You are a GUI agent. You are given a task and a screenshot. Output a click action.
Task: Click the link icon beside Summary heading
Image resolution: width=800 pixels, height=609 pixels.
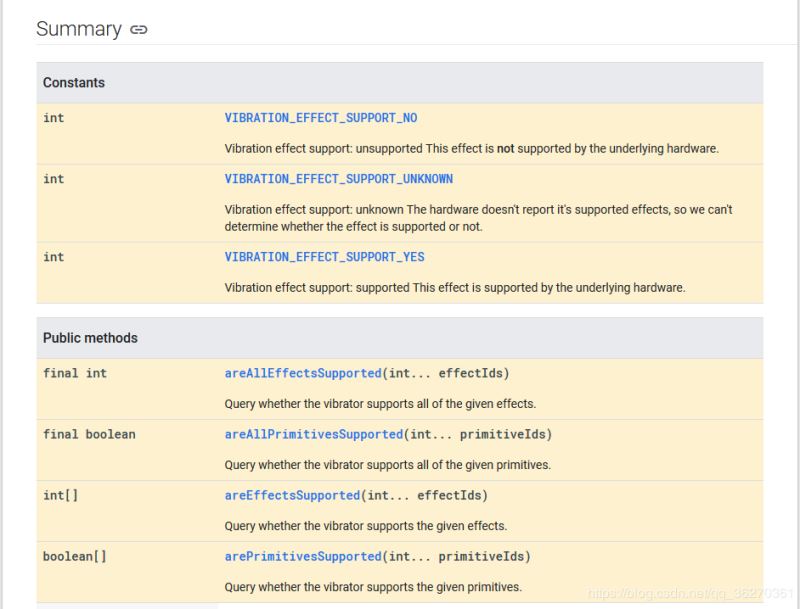coord(139,30)
